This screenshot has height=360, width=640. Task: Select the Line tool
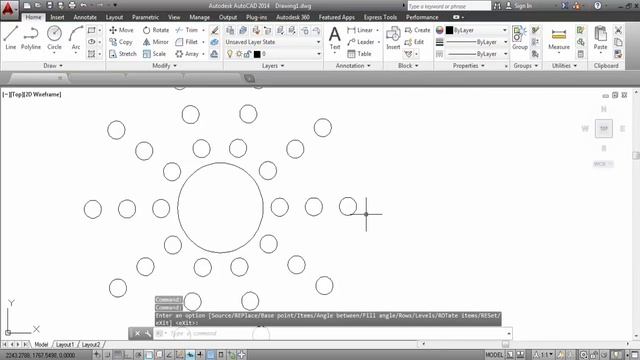[x=11, y=38]
